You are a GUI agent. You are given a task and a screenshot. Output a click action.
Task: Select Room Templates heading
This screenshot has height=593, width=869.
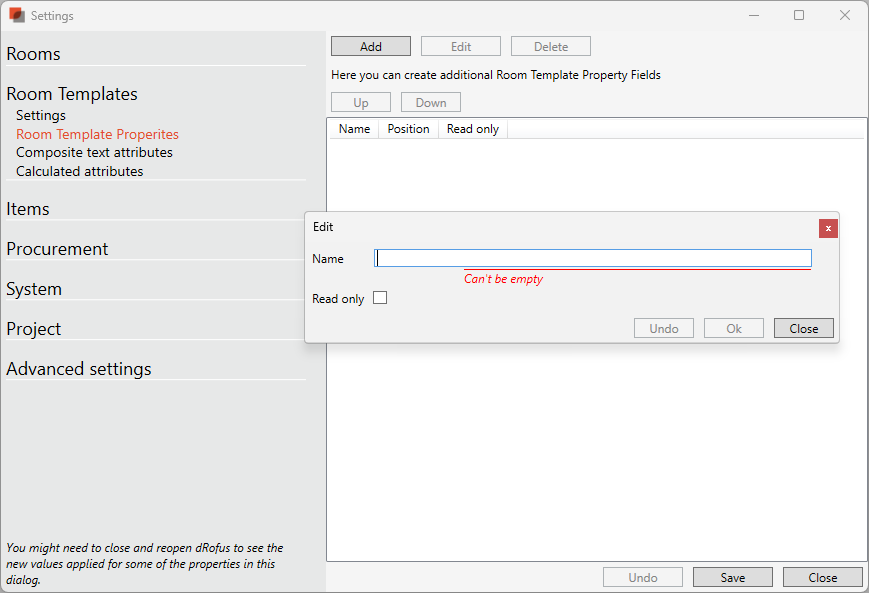click(72, 94)
